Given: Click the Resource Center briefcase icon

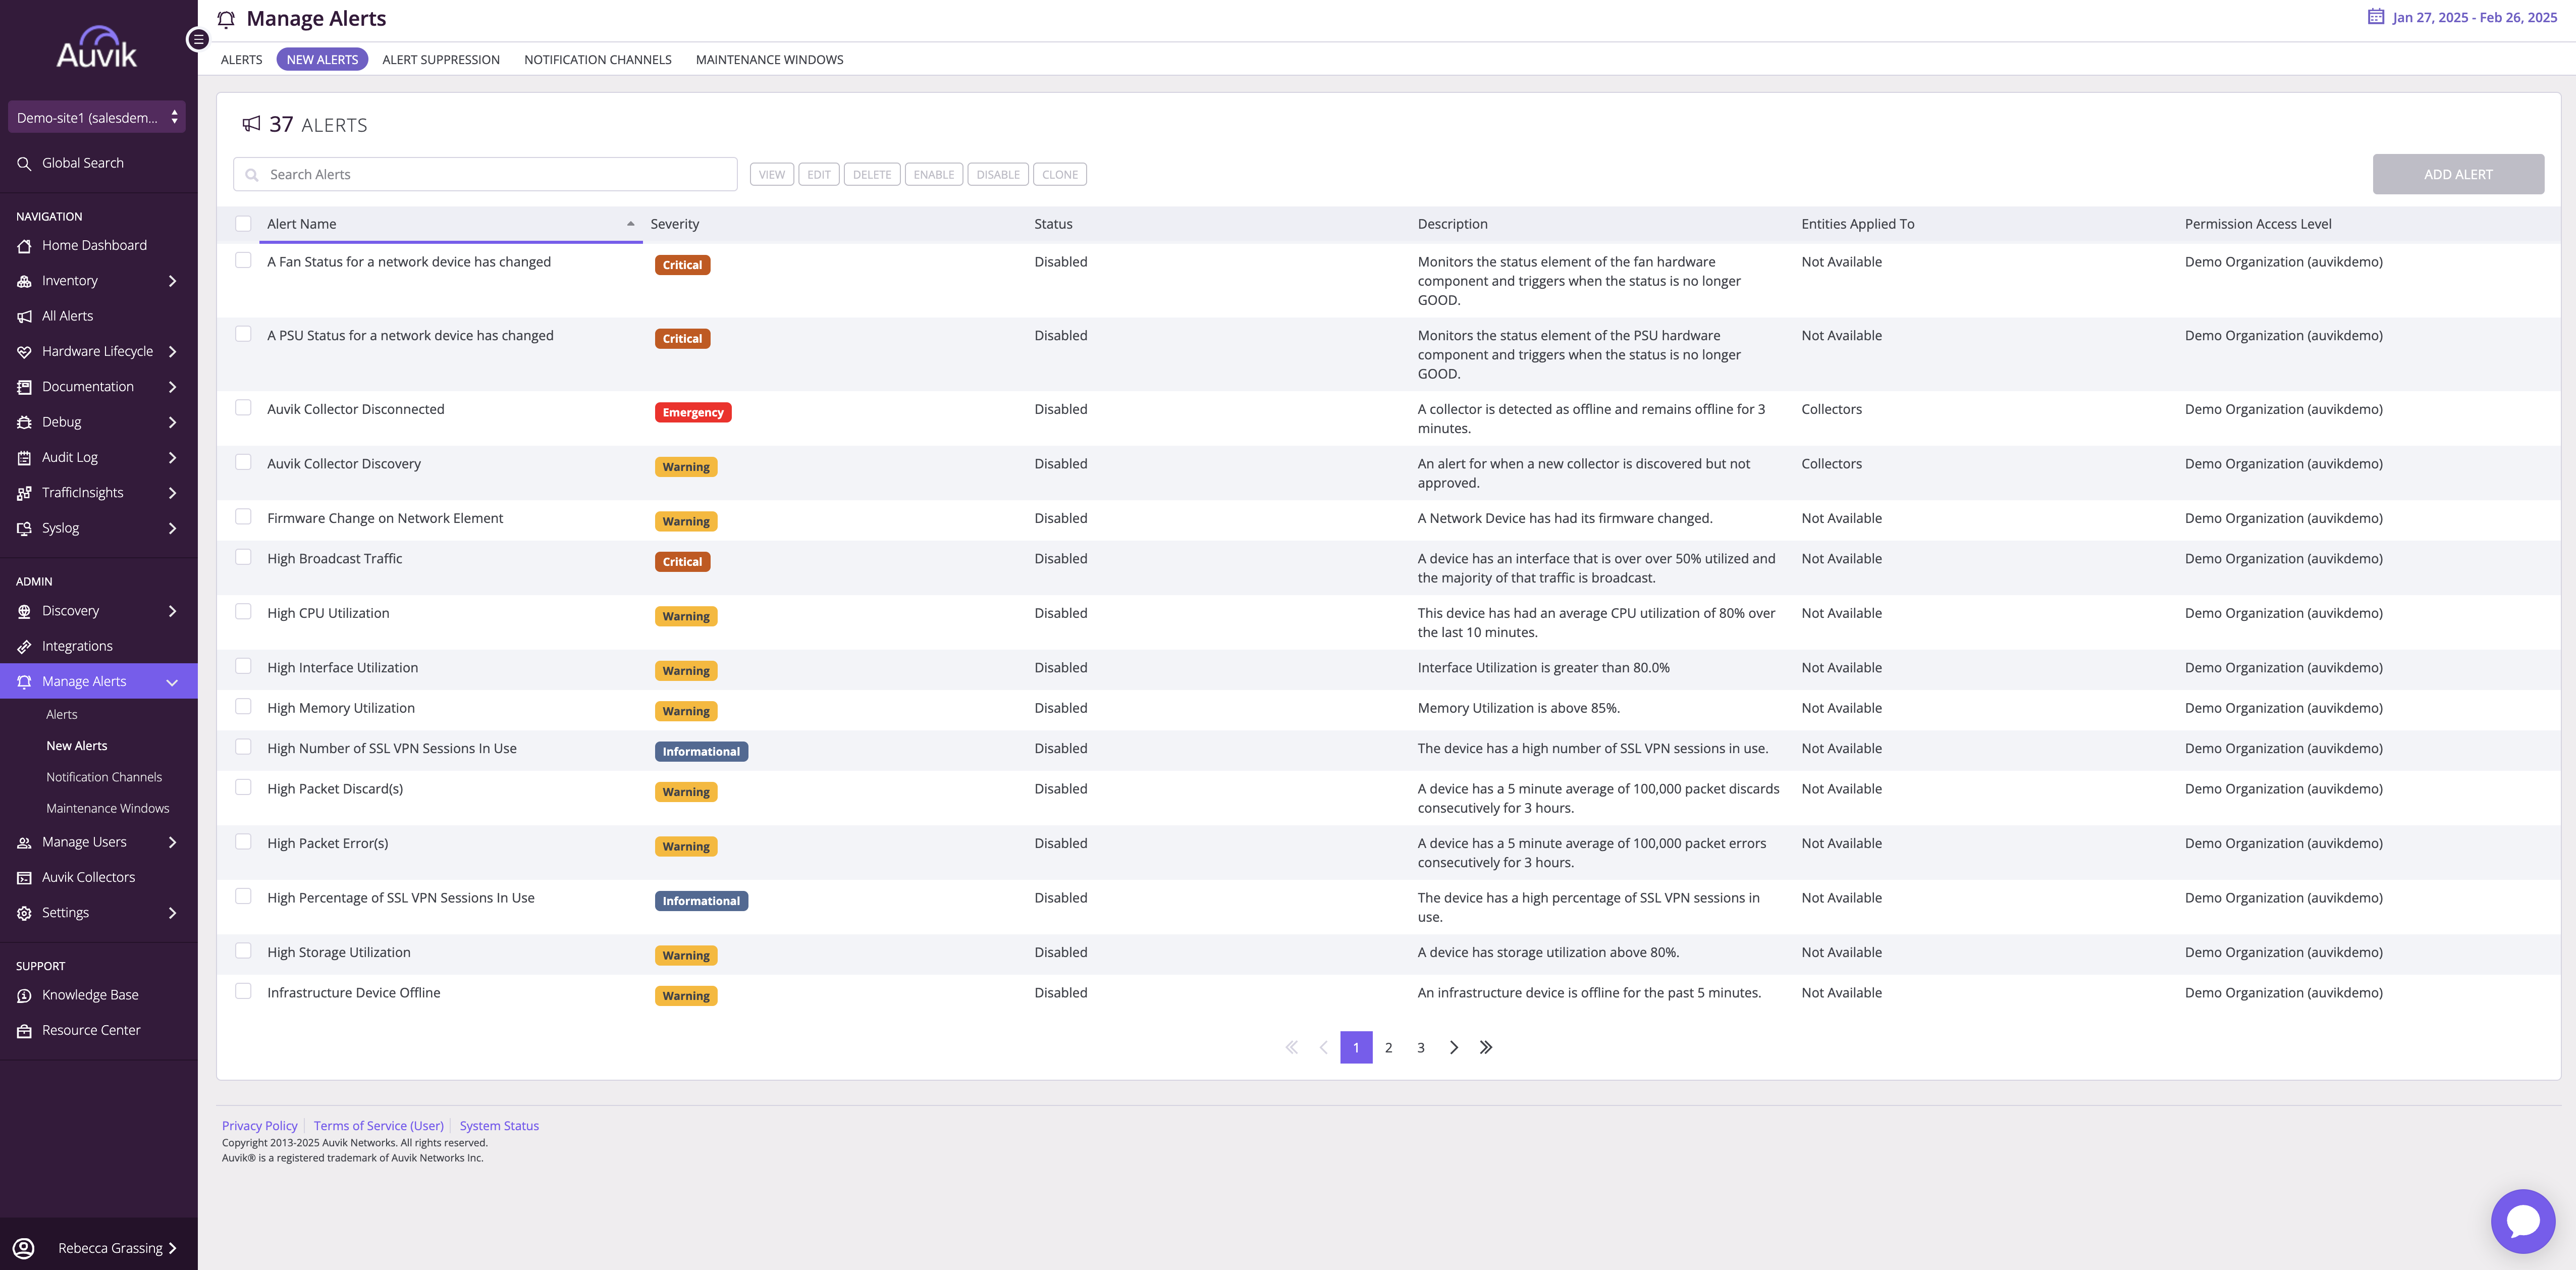Looking at the screenshot, I should [24, 1030].
